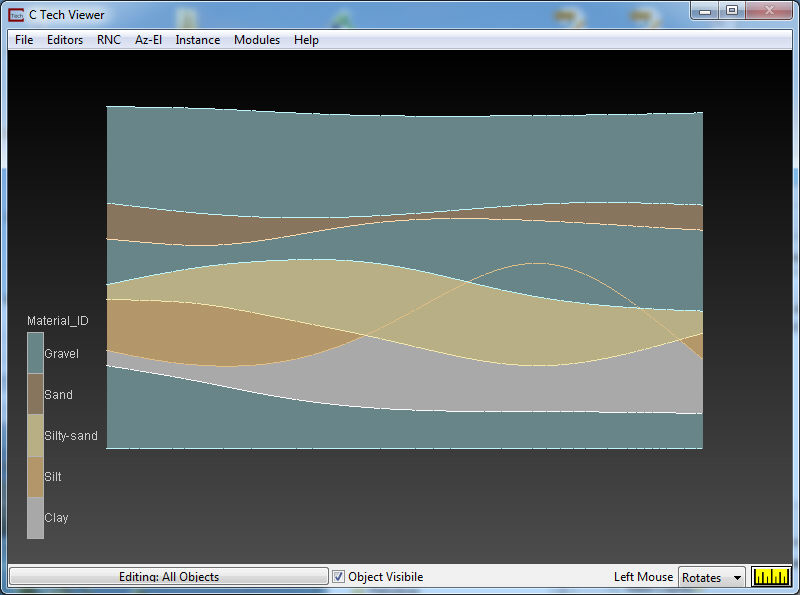This screenshot has height=595, width=800.
Task: Open the Editors menu
Action: tap(65, 40)
